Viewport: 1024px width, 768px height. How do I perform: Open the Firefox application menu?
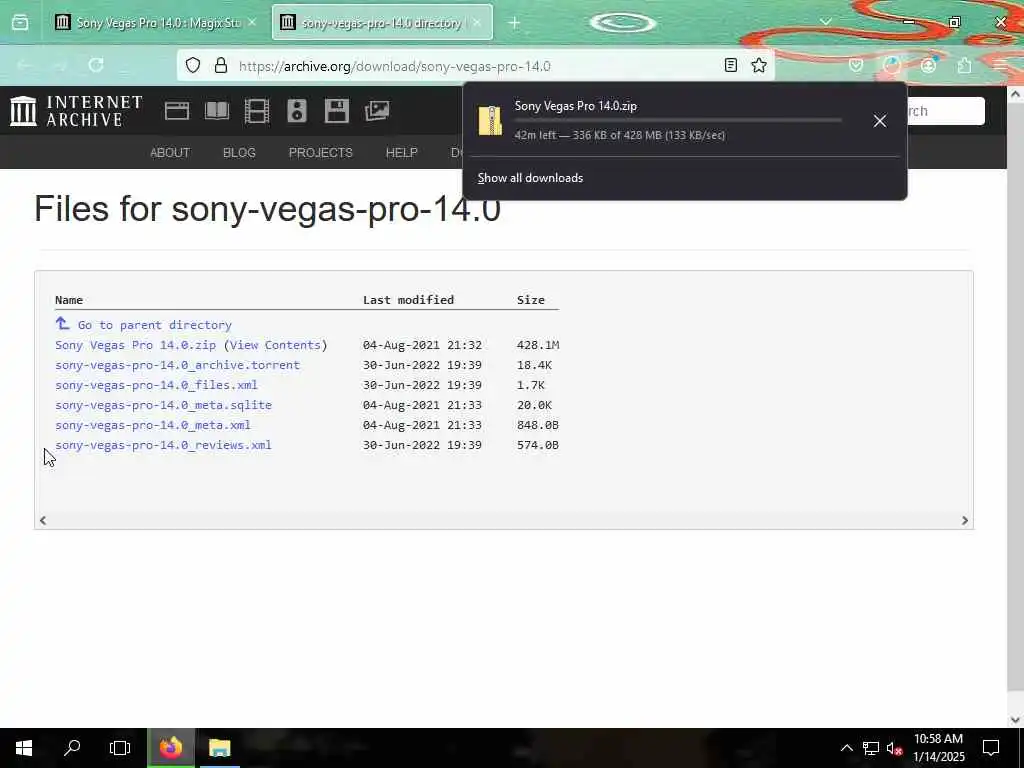[x=1000, y=65]
